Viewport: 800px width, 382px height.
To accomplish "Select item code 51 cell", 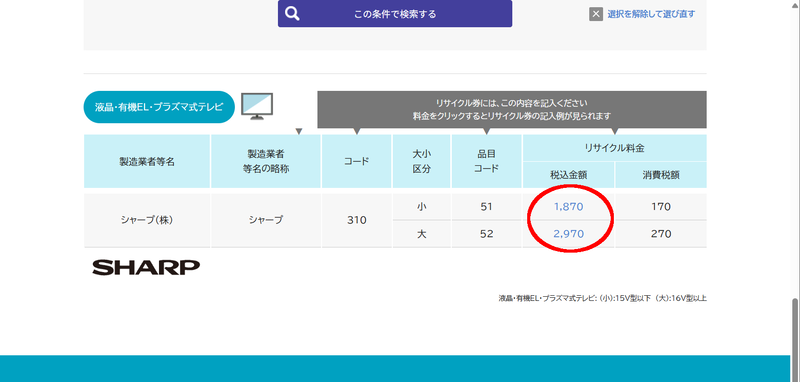I will 487,207.
